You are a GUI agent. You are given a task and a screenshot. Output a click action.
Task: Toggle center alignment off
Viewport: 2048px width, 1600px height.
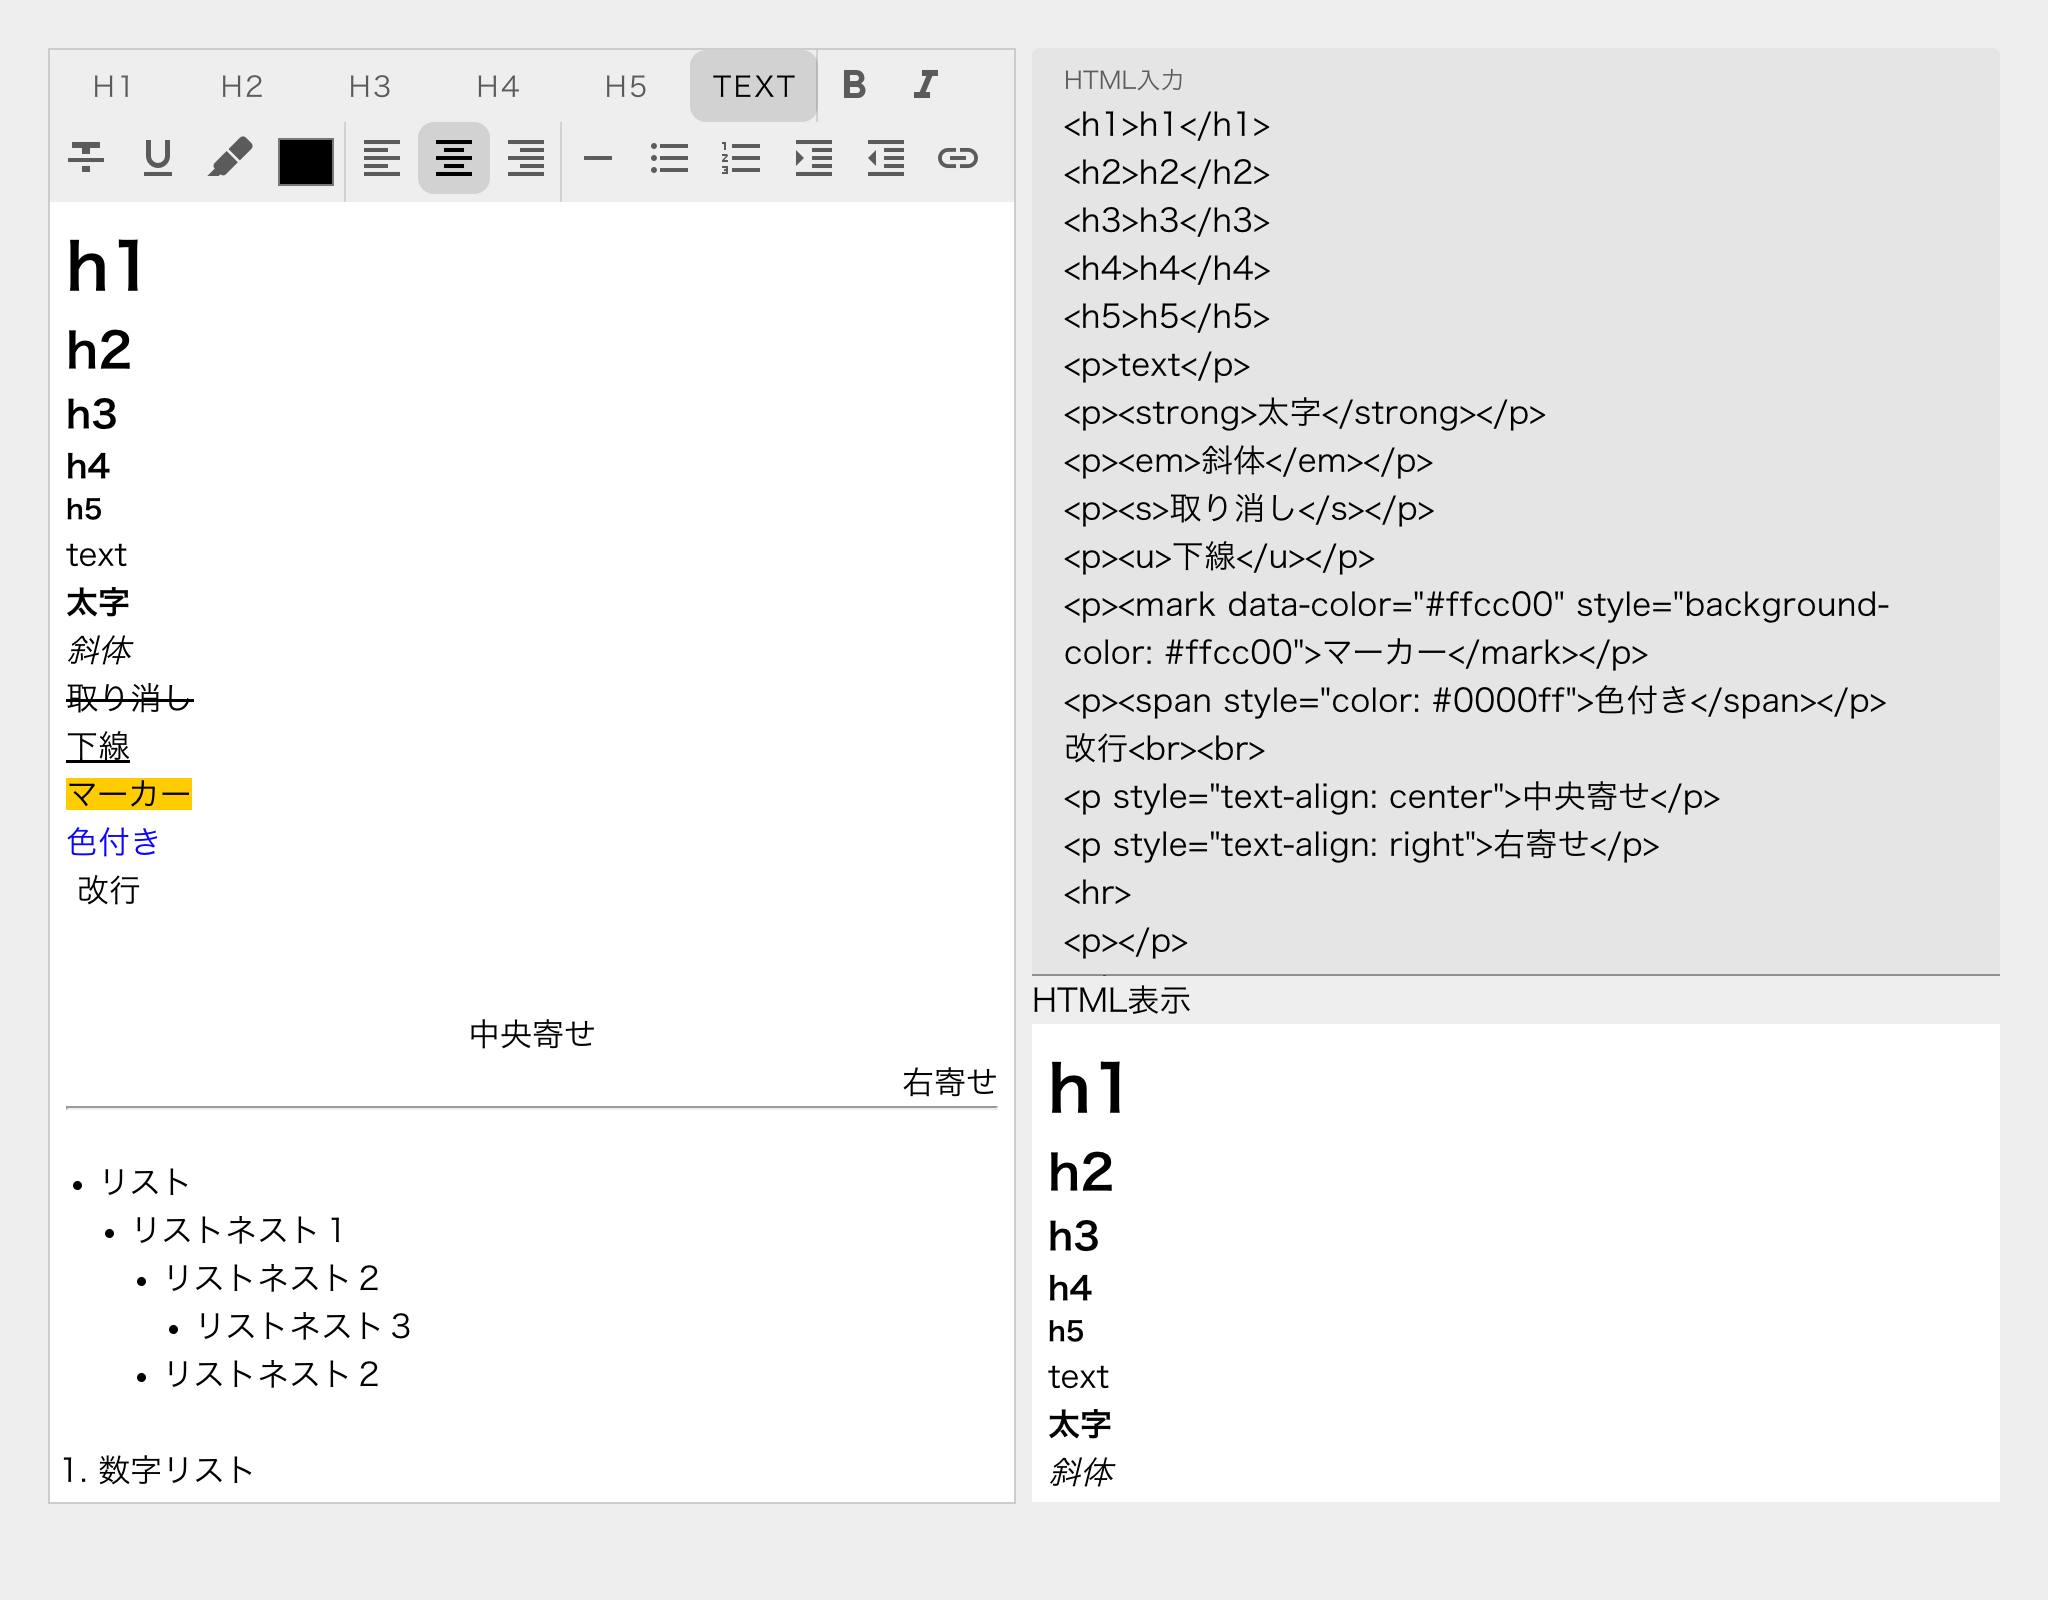point(452,157)
